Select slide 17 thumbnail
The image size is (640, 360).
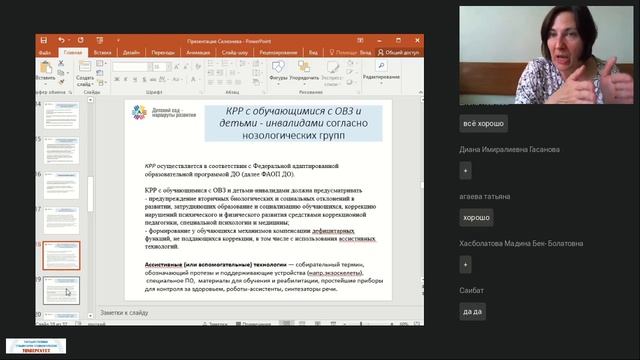tap(61, 220)
